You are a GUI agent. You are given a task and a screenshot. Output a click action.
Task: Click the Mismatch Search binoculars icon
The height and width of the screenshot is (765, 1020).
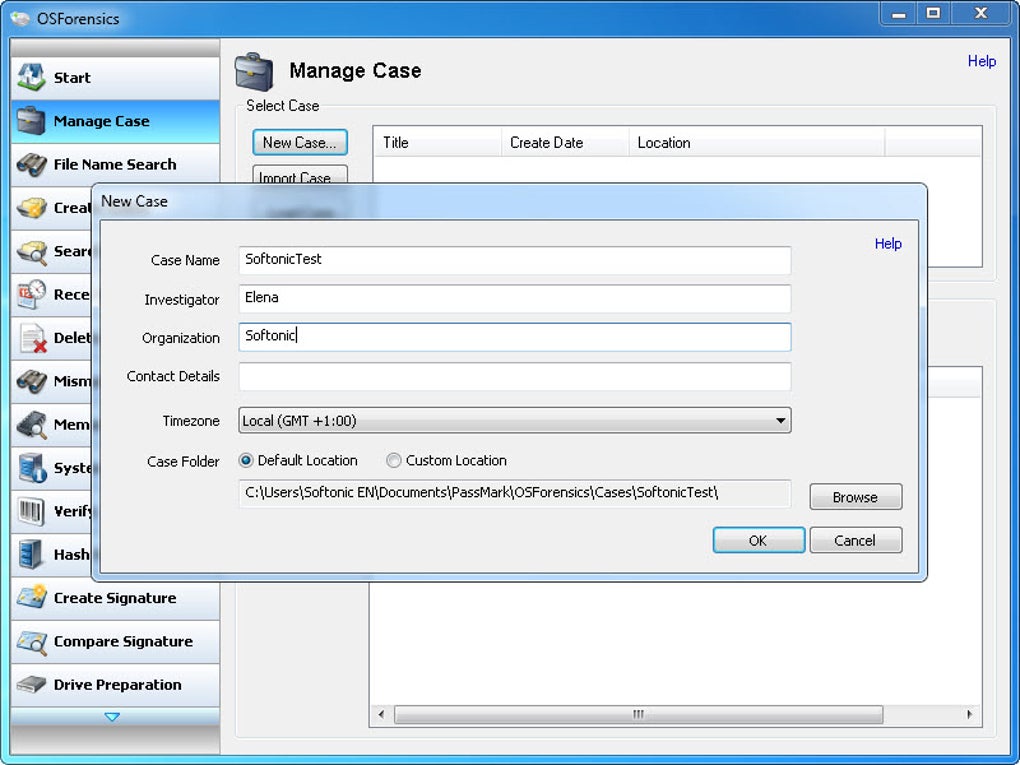(x=31, y=381)
